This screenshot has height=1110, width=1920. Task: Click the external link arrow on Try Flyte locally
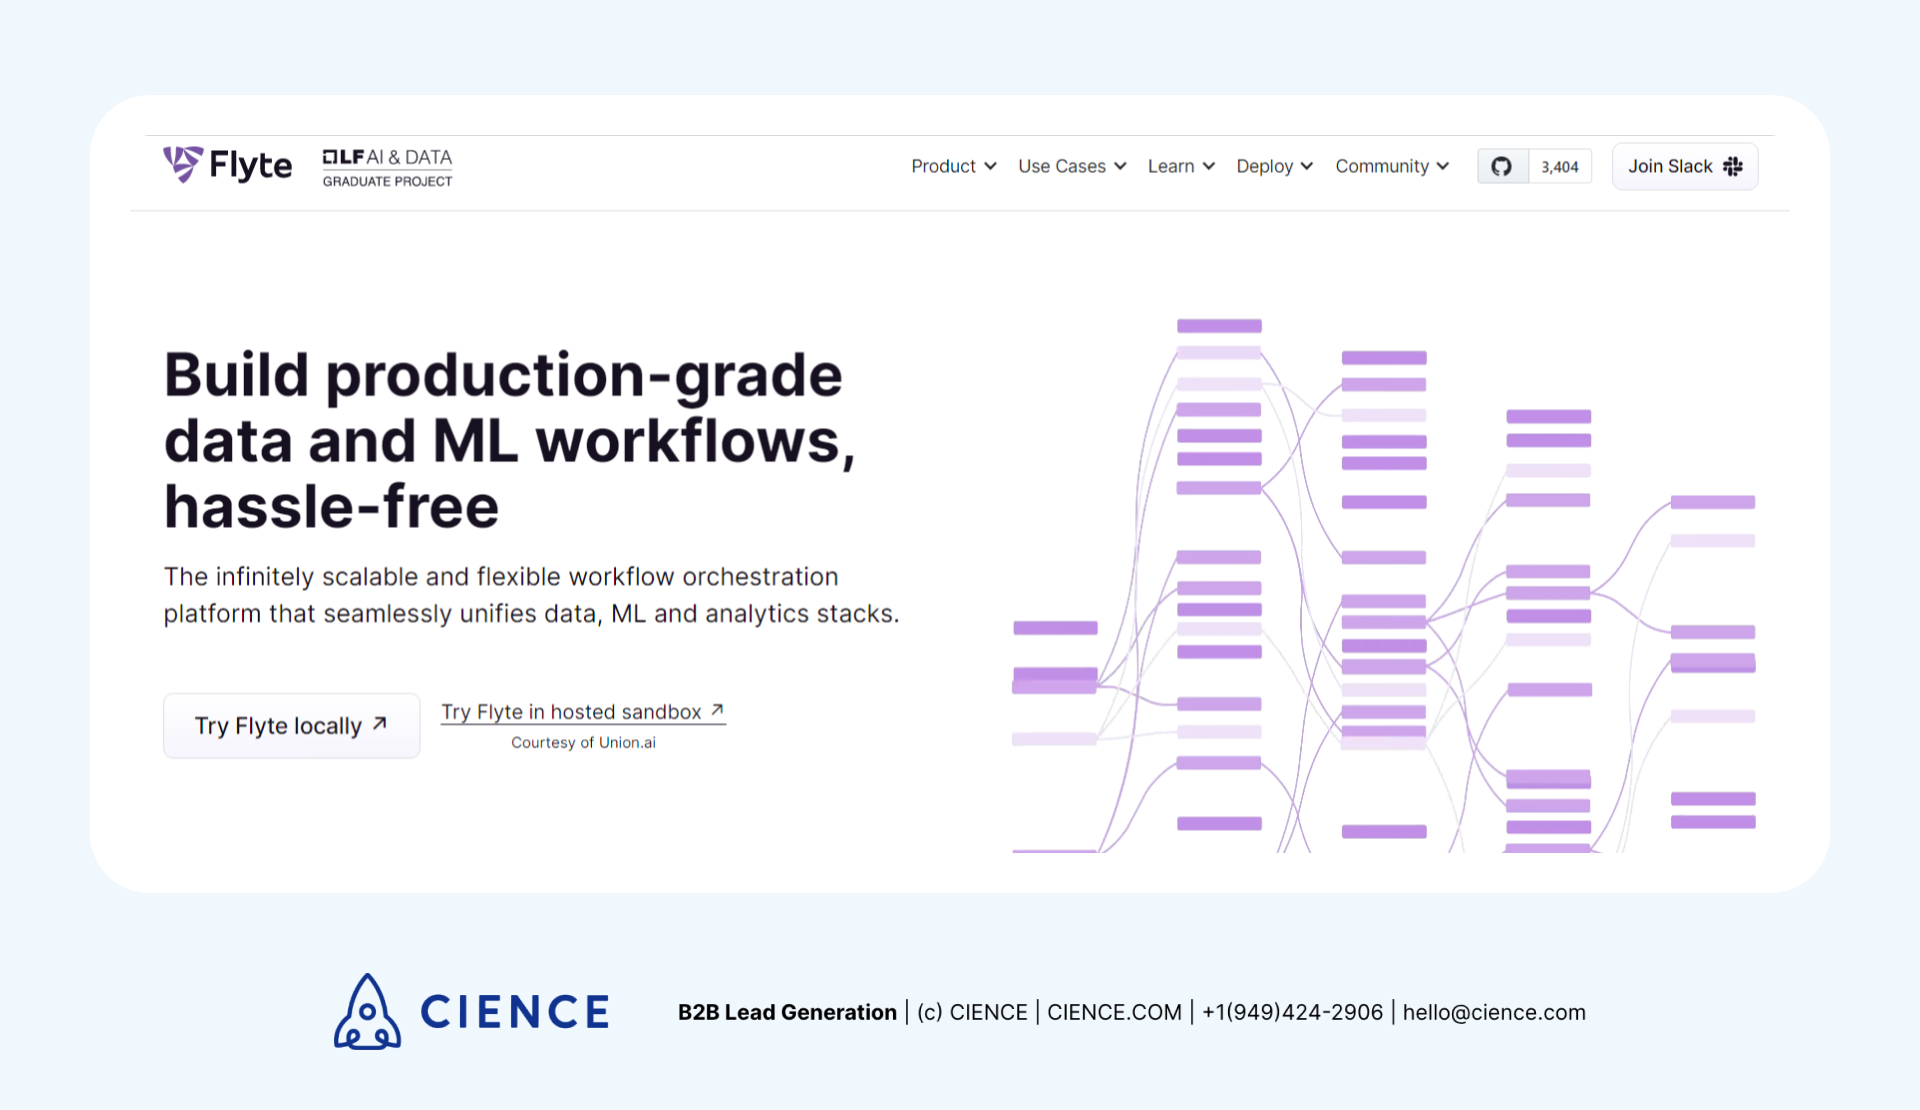click(x=379, y=723)
